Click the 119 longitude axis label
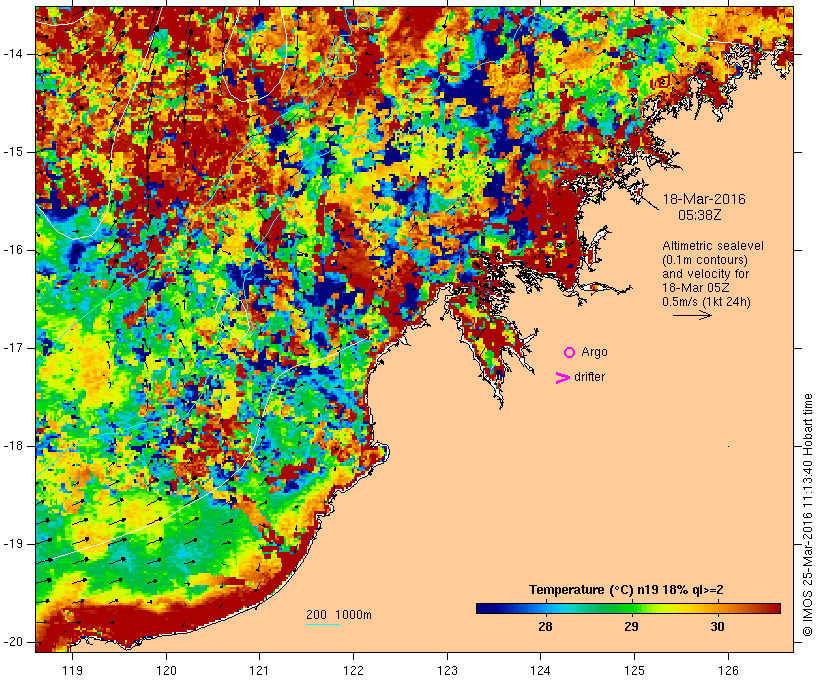 tap(72, 671)
